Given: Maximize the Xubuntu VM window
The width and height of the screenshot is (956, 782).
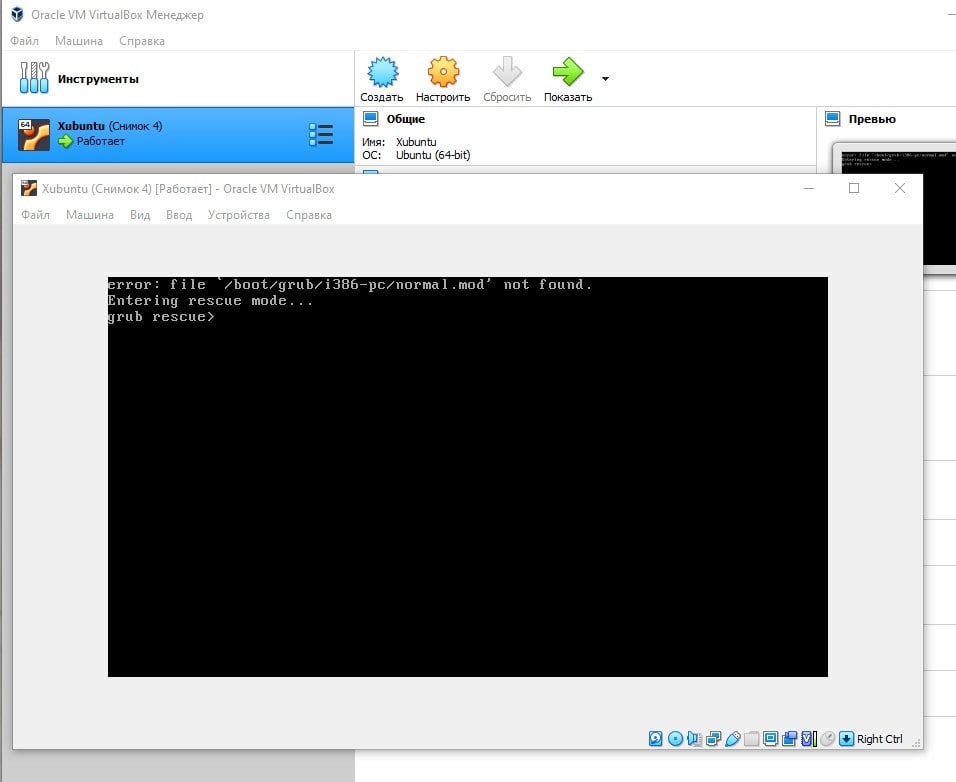Looking at the screenshot, I should click(x=854, y=188).
